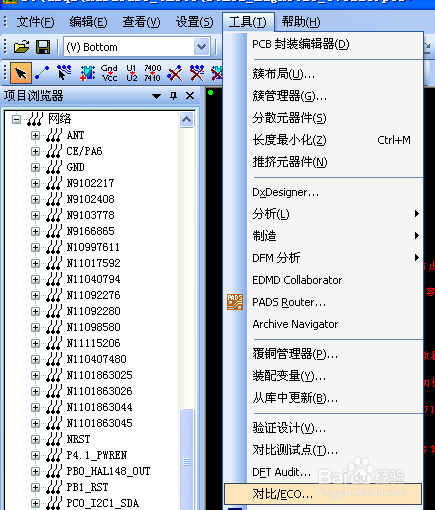Click the Delete Connection red X icon
Image resolution: width=435 pixels, height=510 pixels.
pyautogui.click(x=175, y=73)
